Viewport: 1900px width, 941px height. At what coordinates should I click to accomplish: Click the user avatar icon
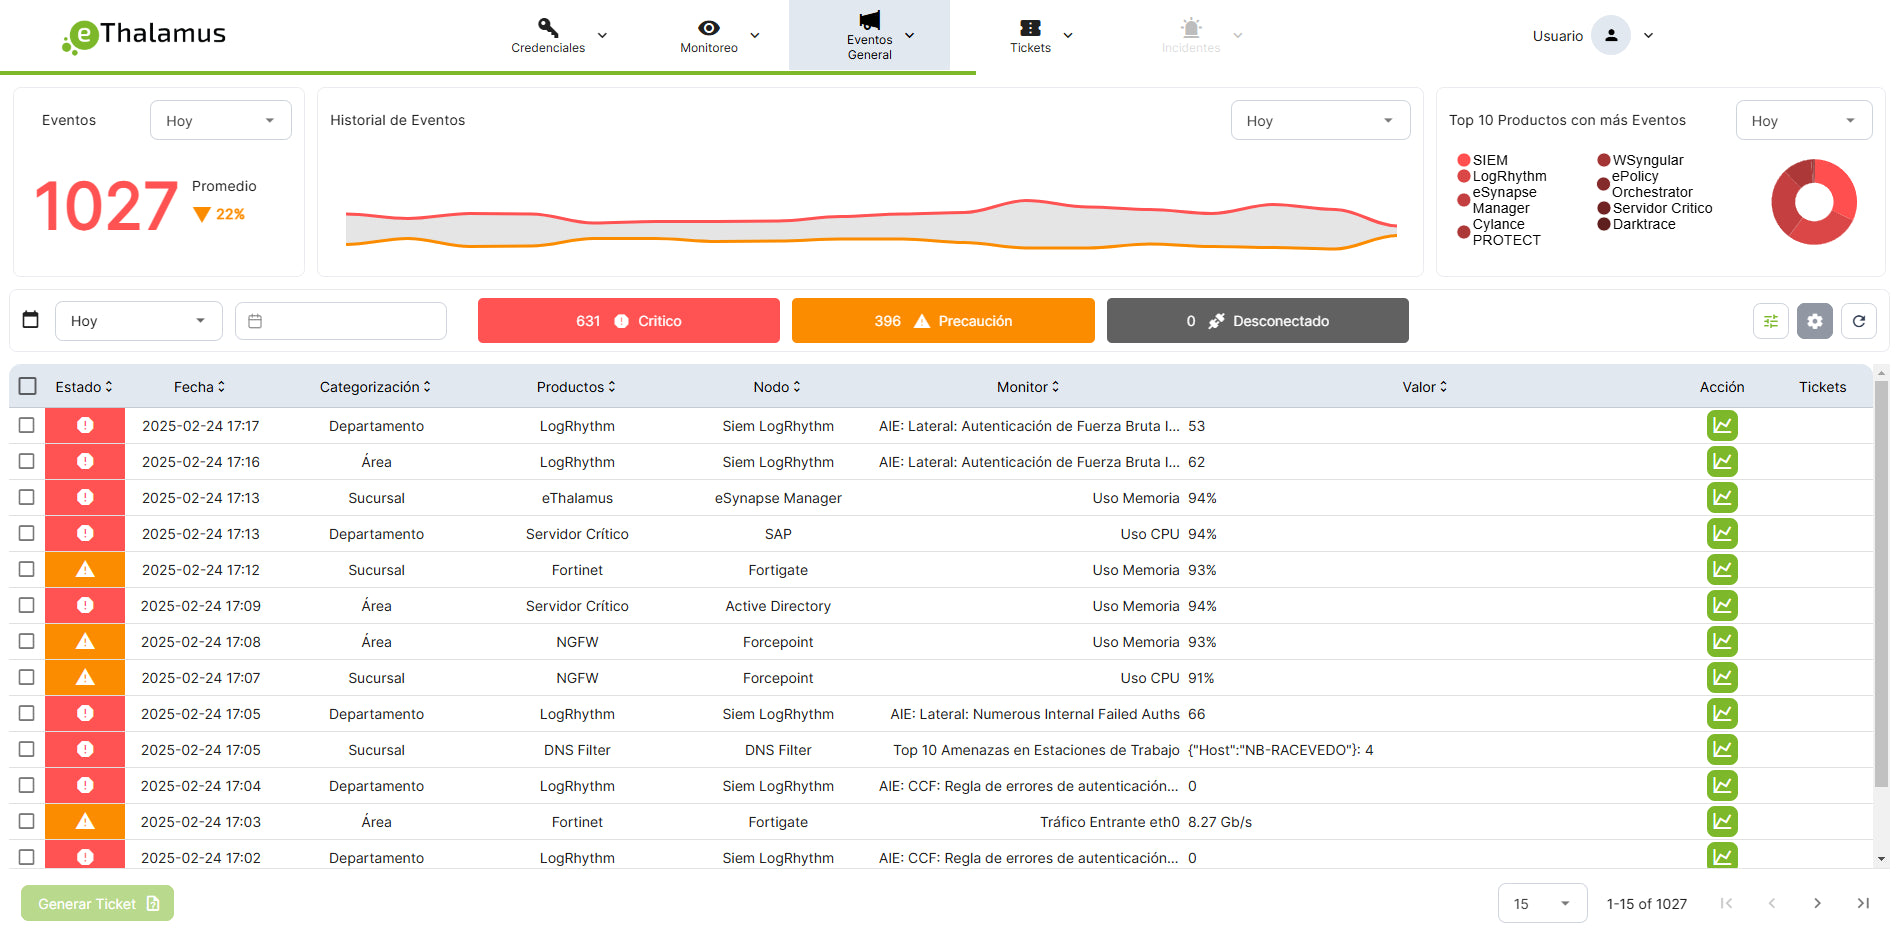click(x=1610, y=35)
